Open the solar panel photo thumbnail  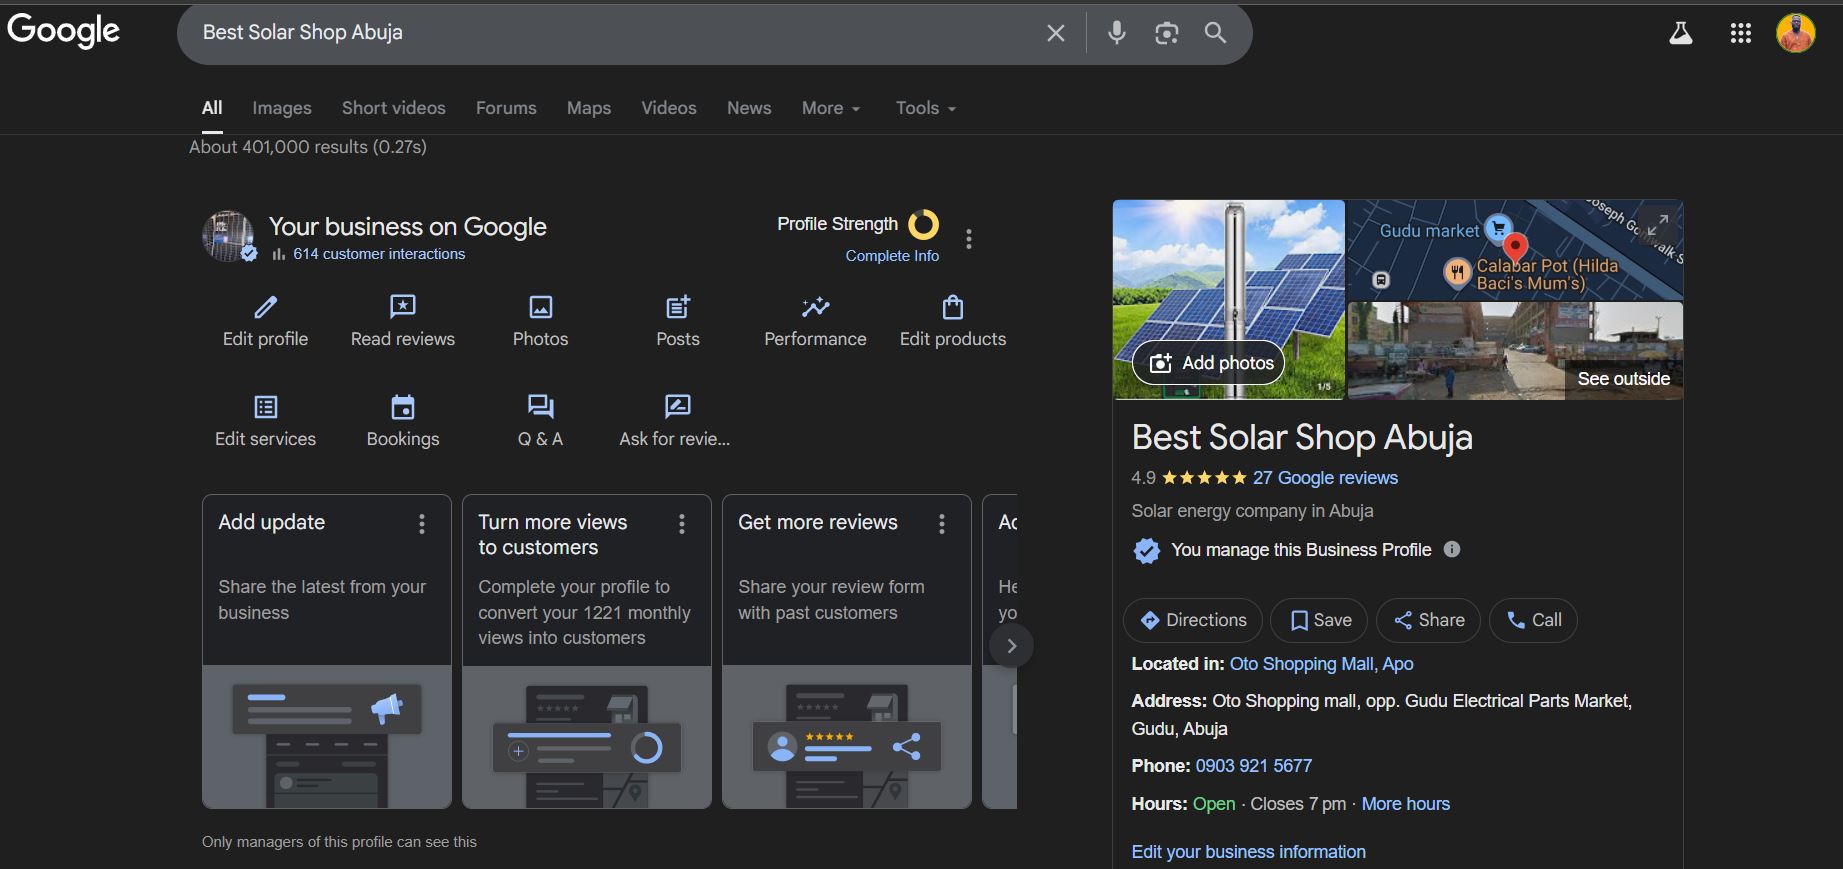tap(1229, 299)
